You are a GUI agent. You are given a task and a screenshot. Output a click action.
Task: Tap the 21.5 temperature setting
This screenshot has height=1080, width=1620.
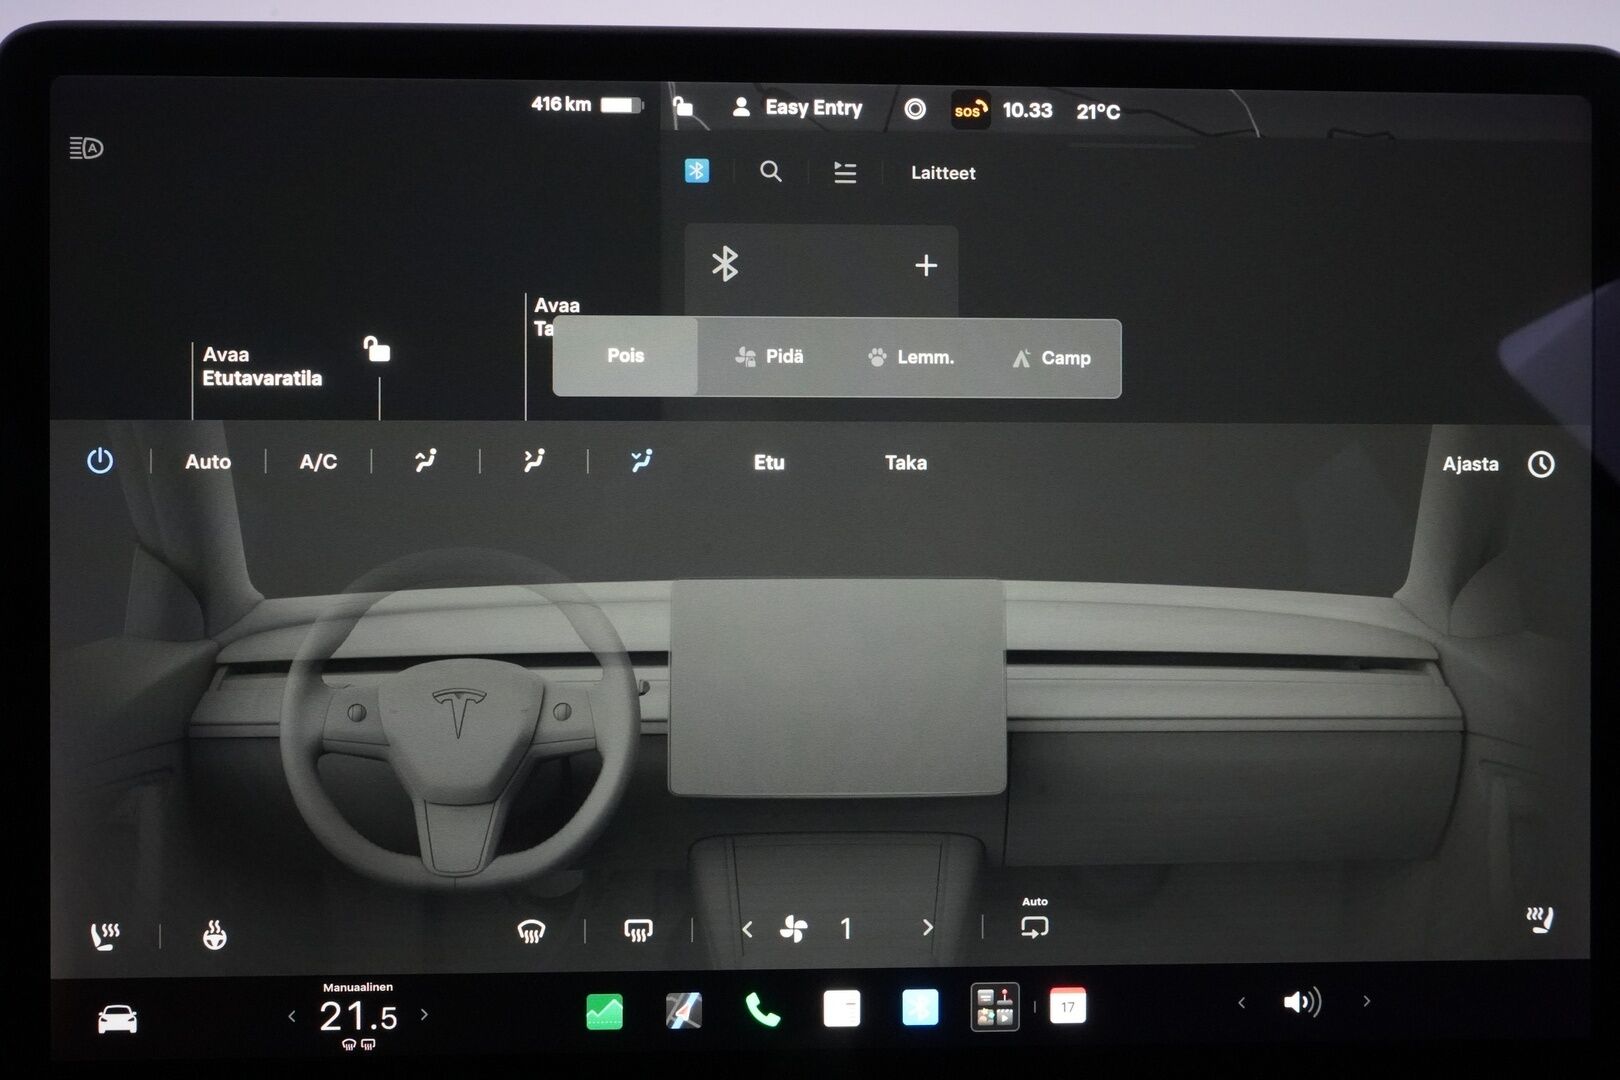[x=358, y=1017]
